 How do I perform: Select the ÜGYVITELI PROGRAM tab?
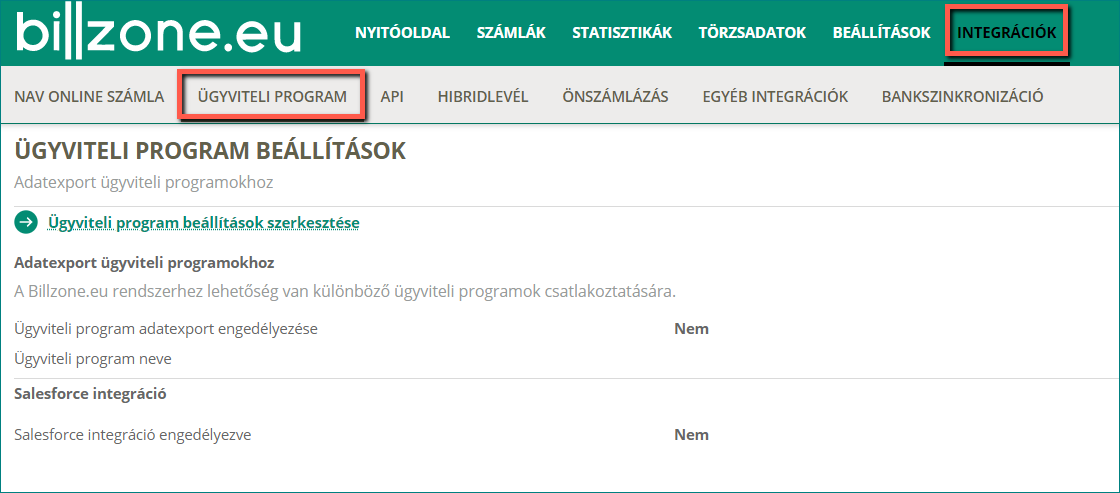pyautogui.click(x=272, y=96)
